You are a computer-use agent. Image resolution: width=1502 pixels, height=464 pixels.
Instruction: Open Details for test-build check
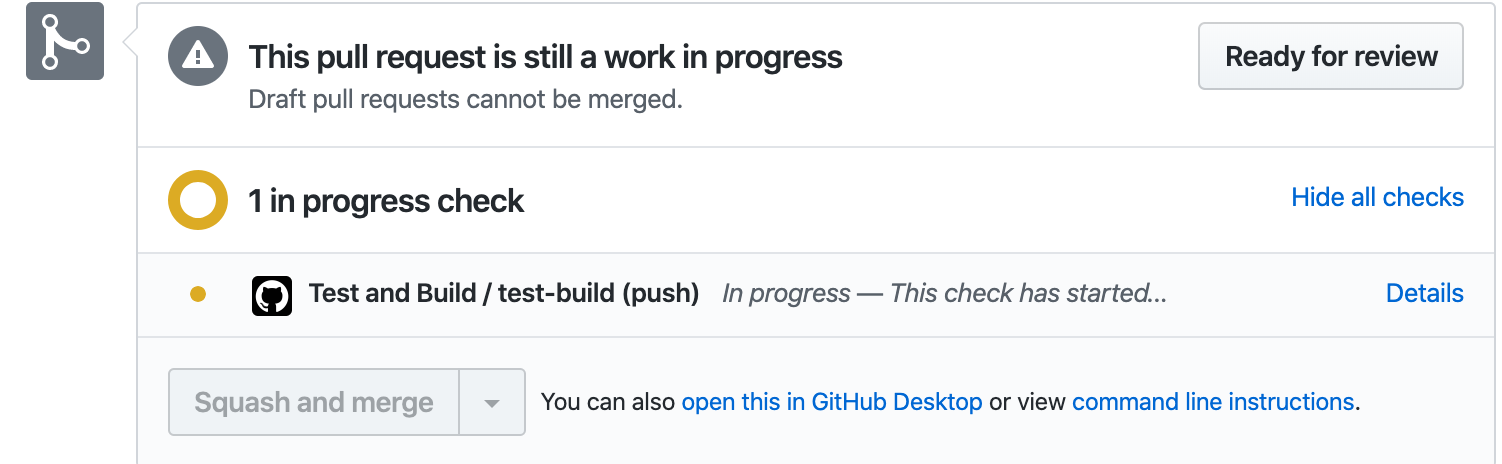point(1424,293)
